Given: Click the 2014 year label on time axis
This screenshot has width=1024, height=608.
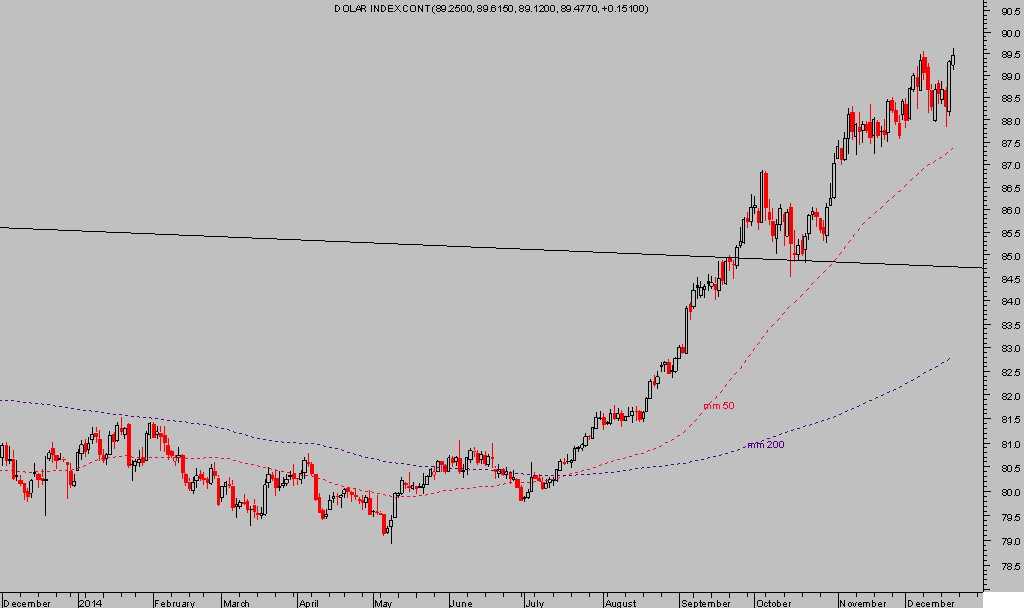Looking at the screenshot, I should coord(91,603).
